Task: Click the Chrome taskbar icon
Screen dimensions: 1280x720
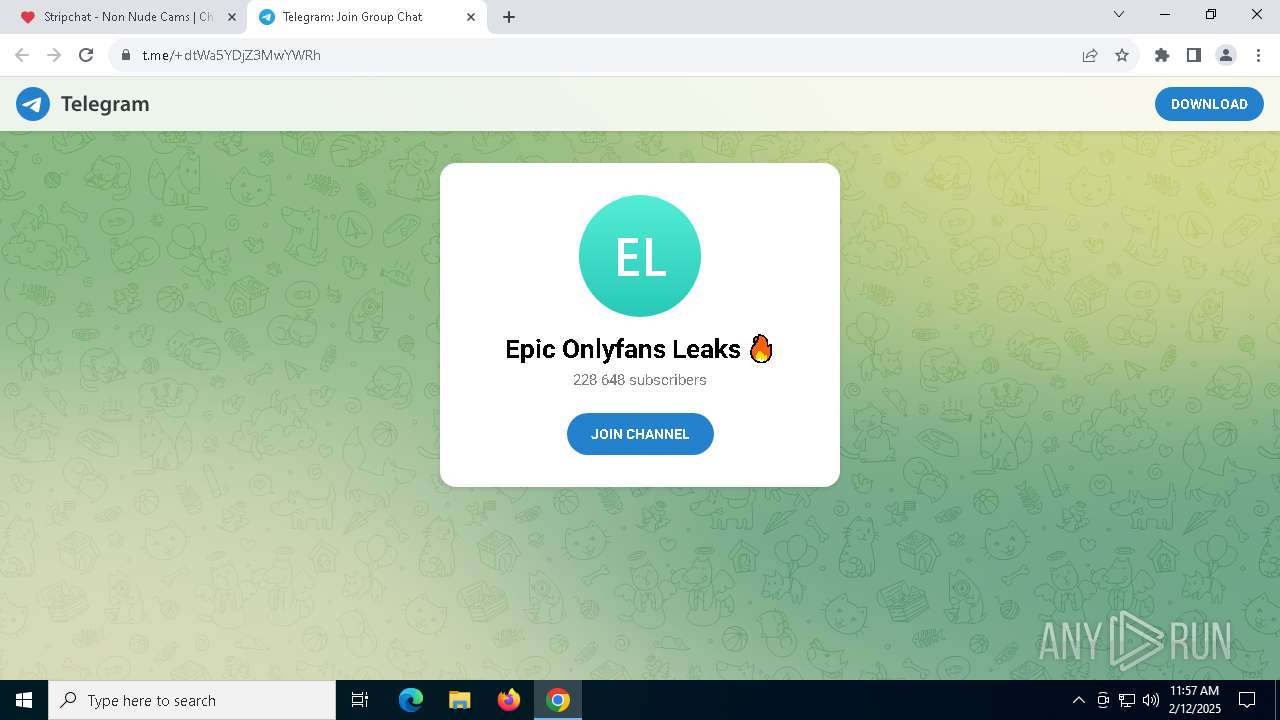Action: point(558,700)
